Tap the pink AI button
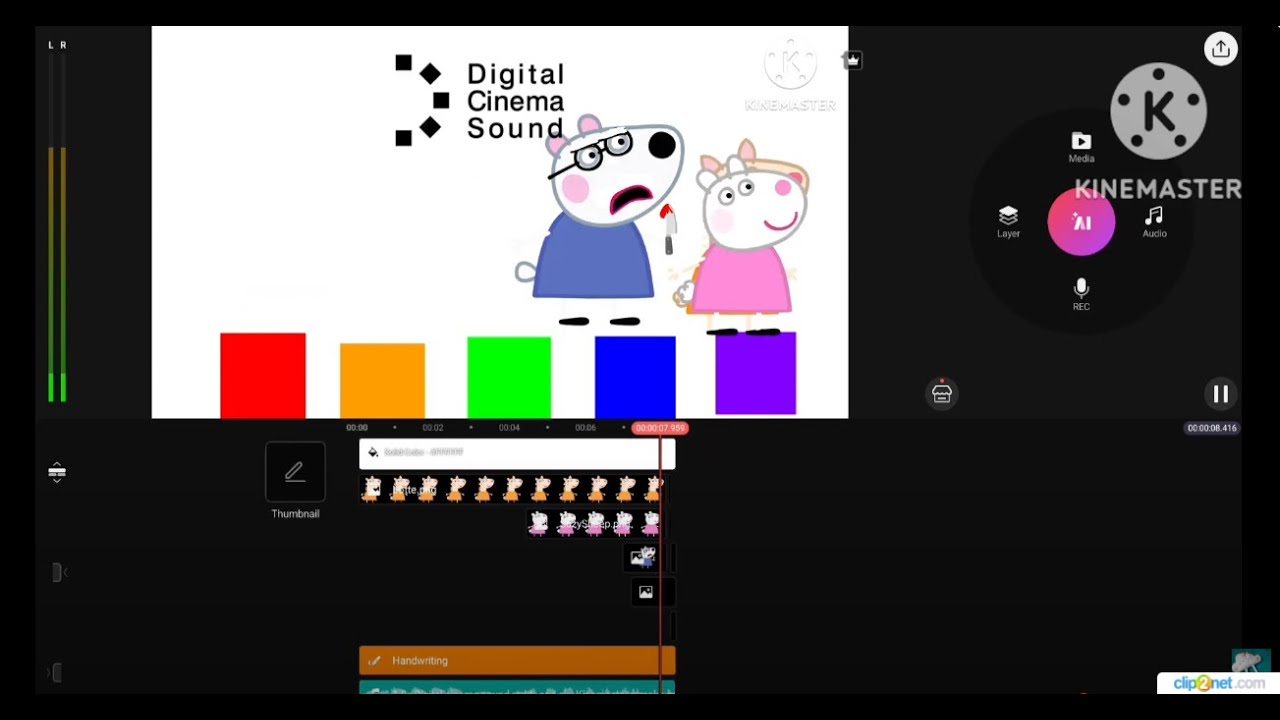1280x720 pixels. pyautogui.click(x=1081, y=222)
